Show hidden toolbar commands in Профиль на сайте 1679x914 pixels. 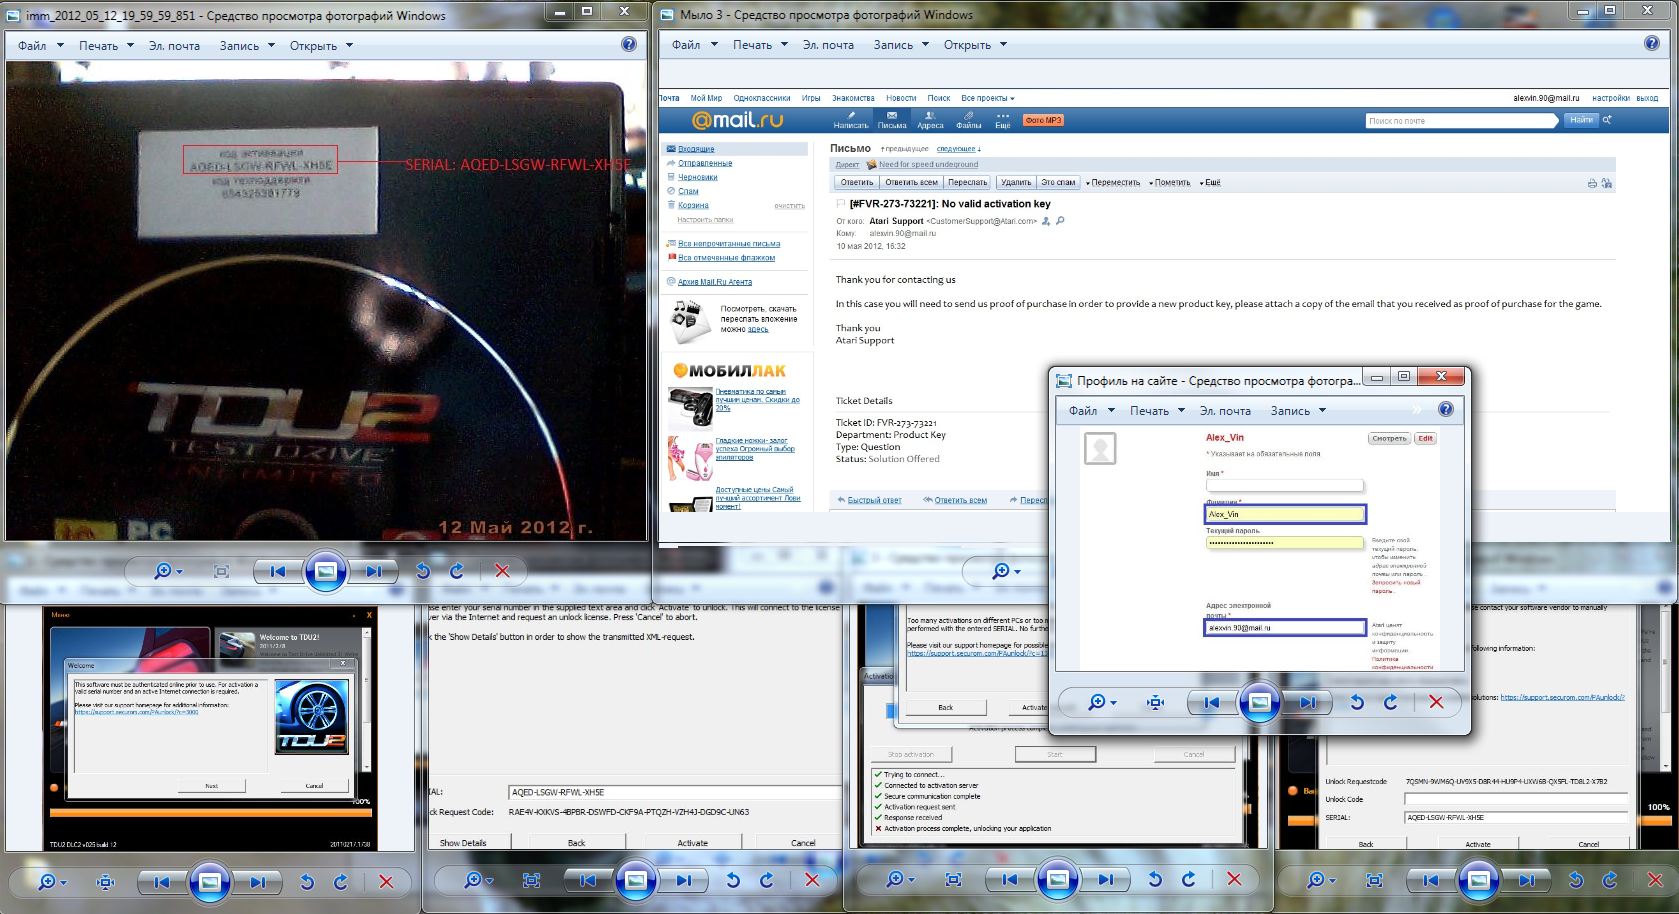1416,410
